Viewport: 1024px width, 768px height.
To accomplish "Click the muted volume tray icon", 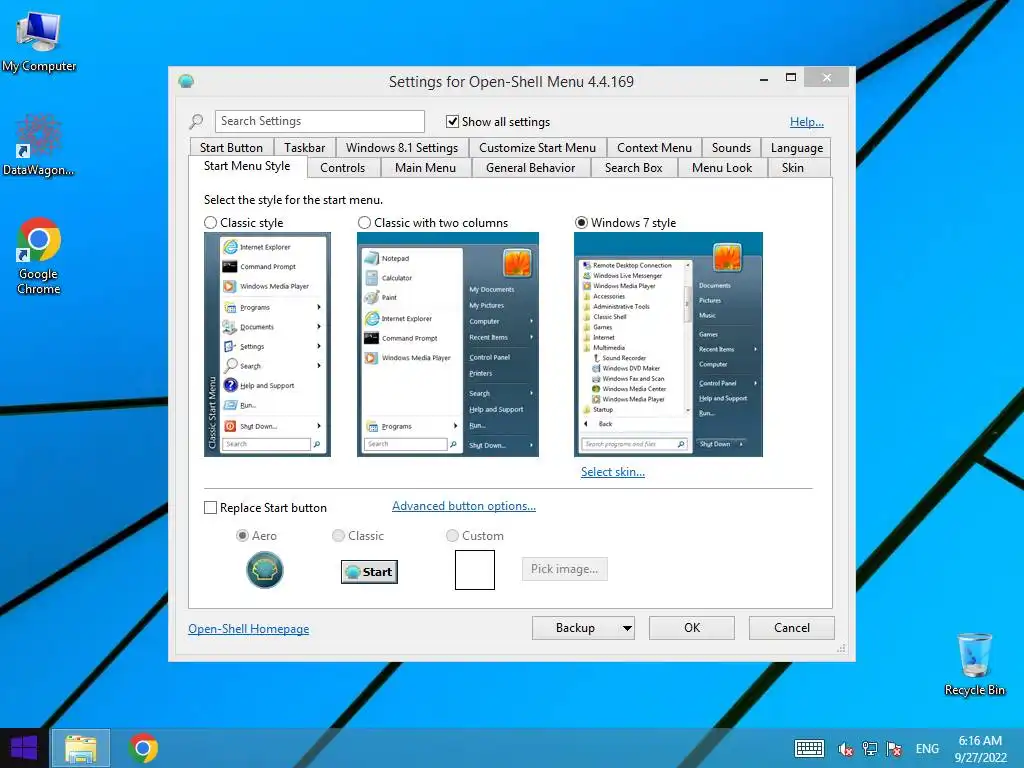I will coord(845,749).
